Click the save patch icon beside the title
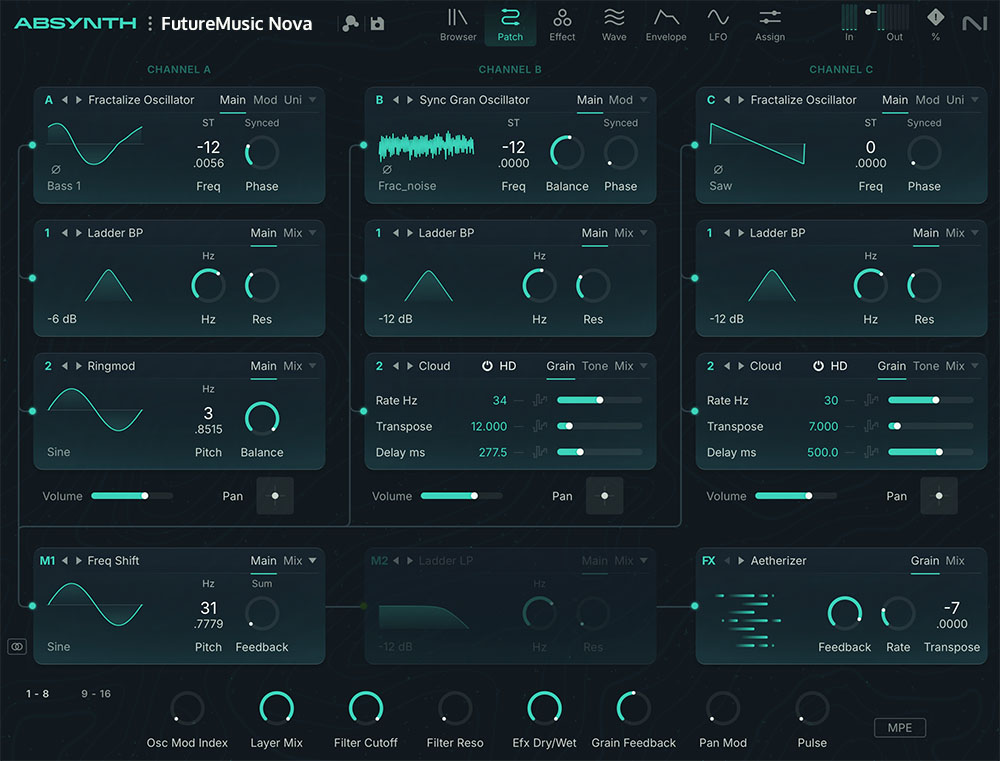1000x761 pixels. 377,22
